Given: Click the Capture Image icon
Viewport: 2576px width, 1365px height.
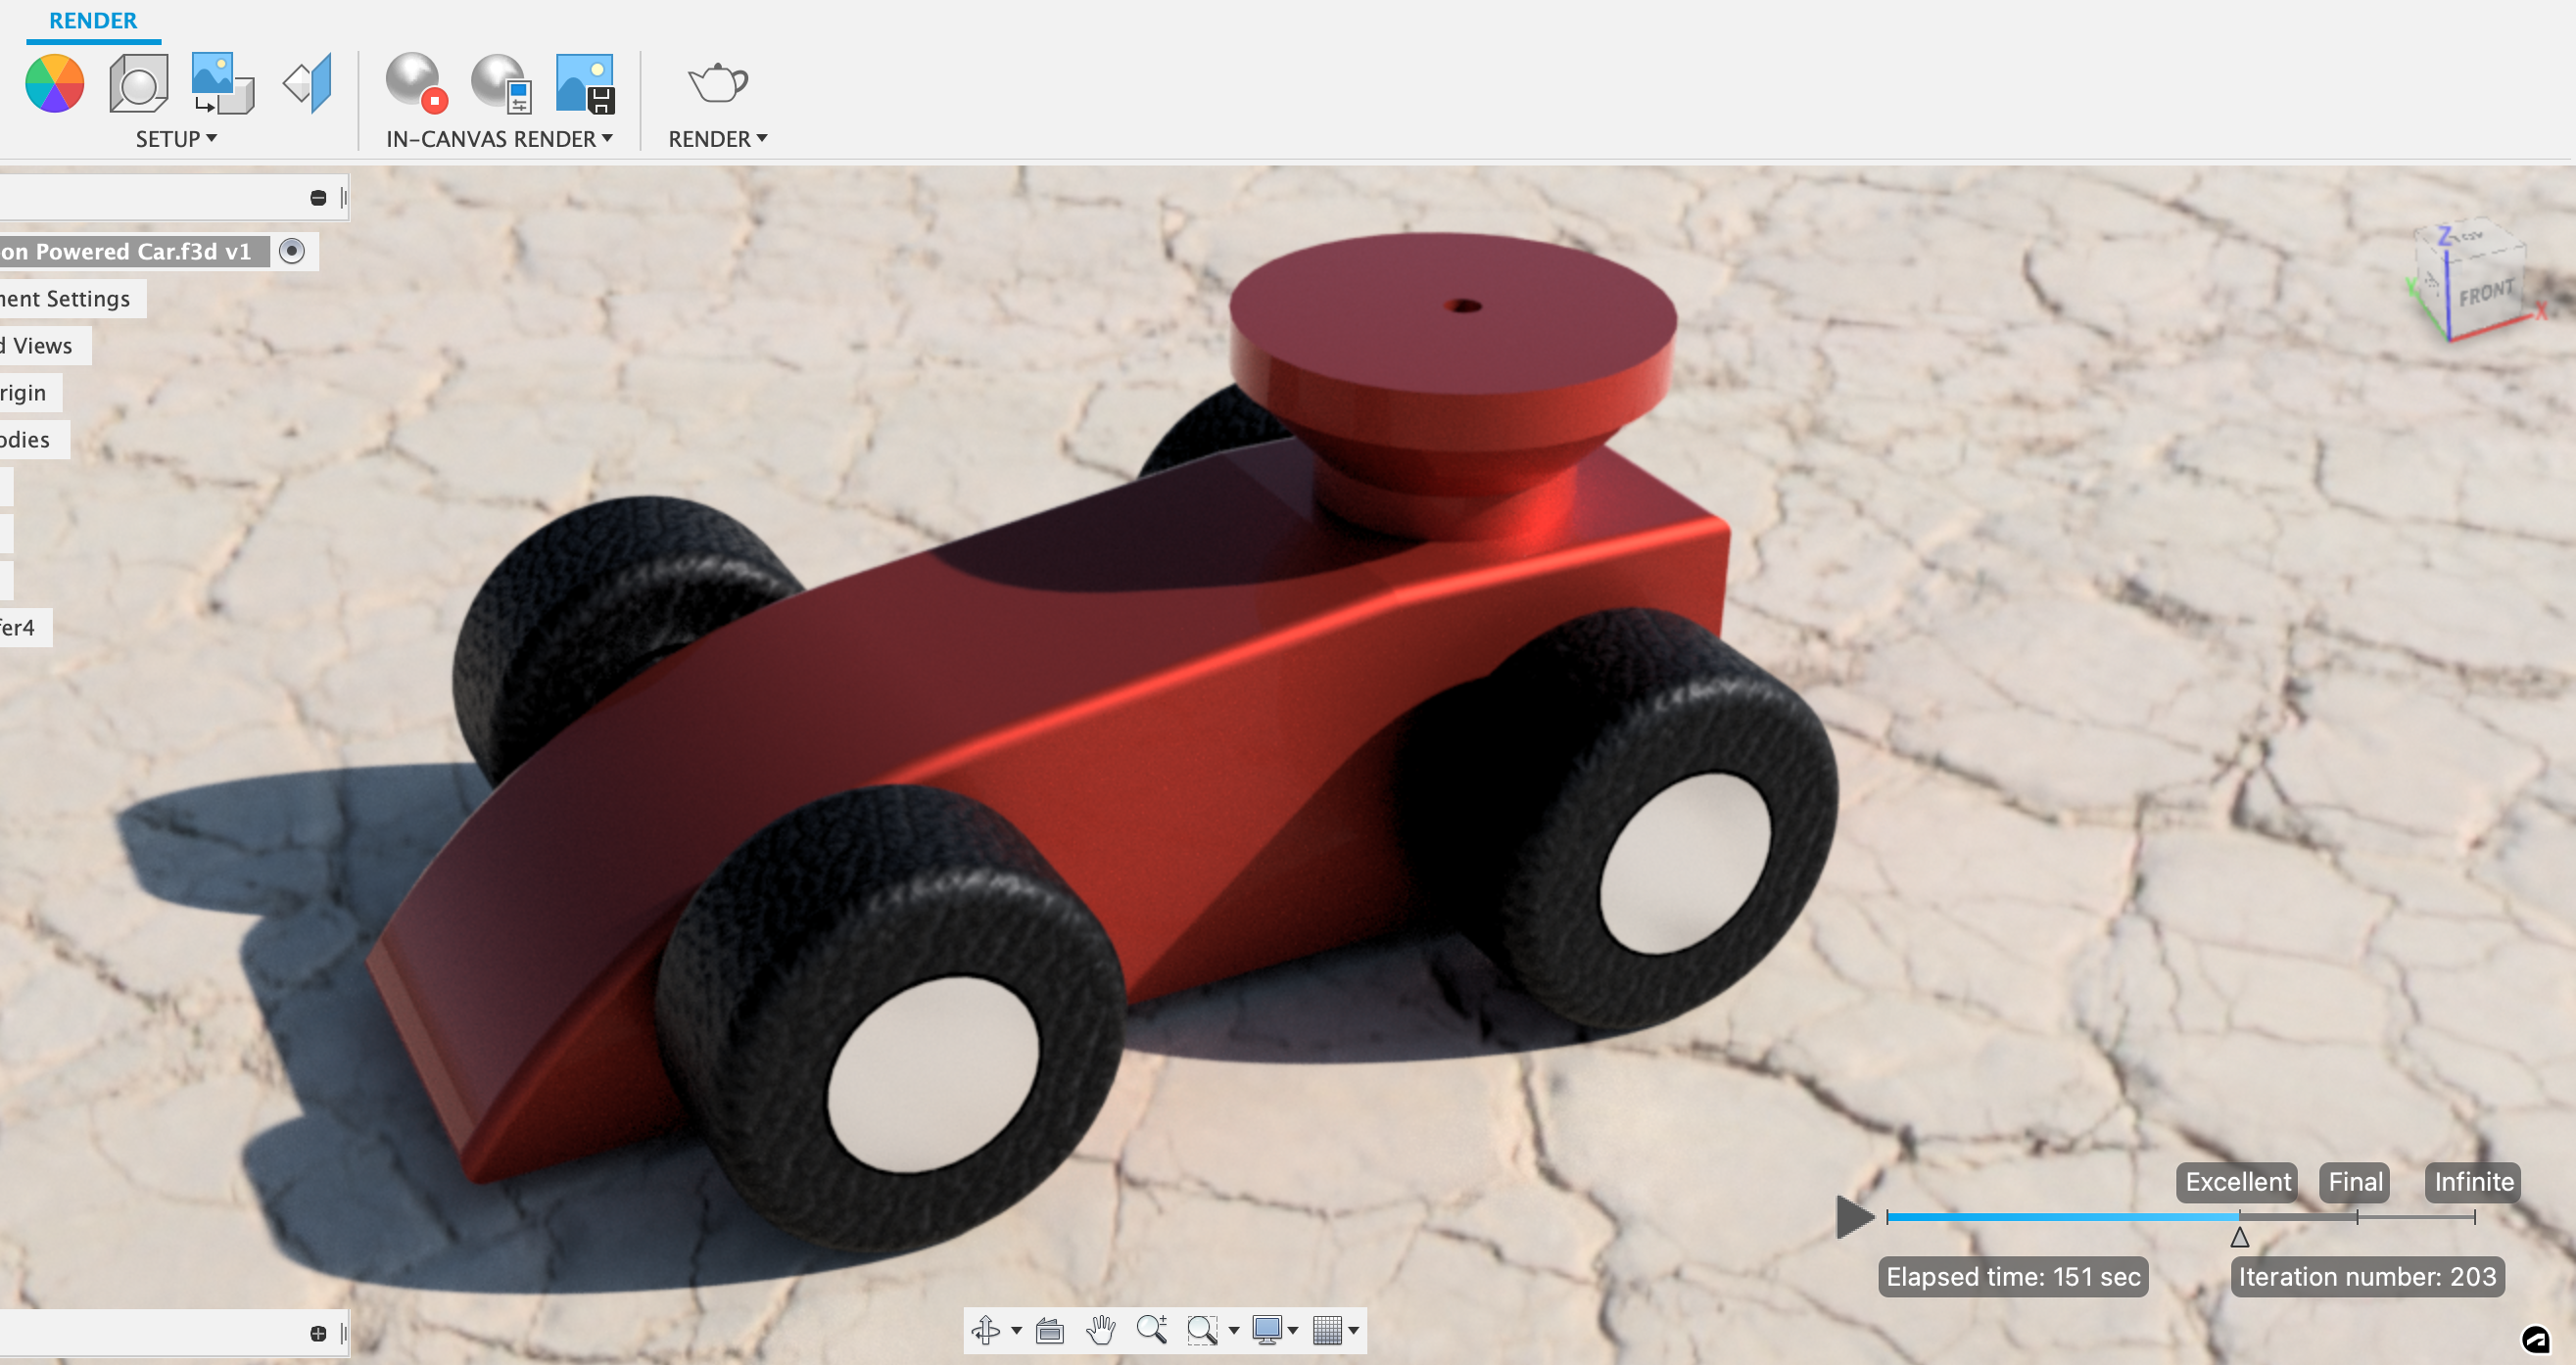Looking at the screenshot, I should pyautogui.click(x=585, y=83).
